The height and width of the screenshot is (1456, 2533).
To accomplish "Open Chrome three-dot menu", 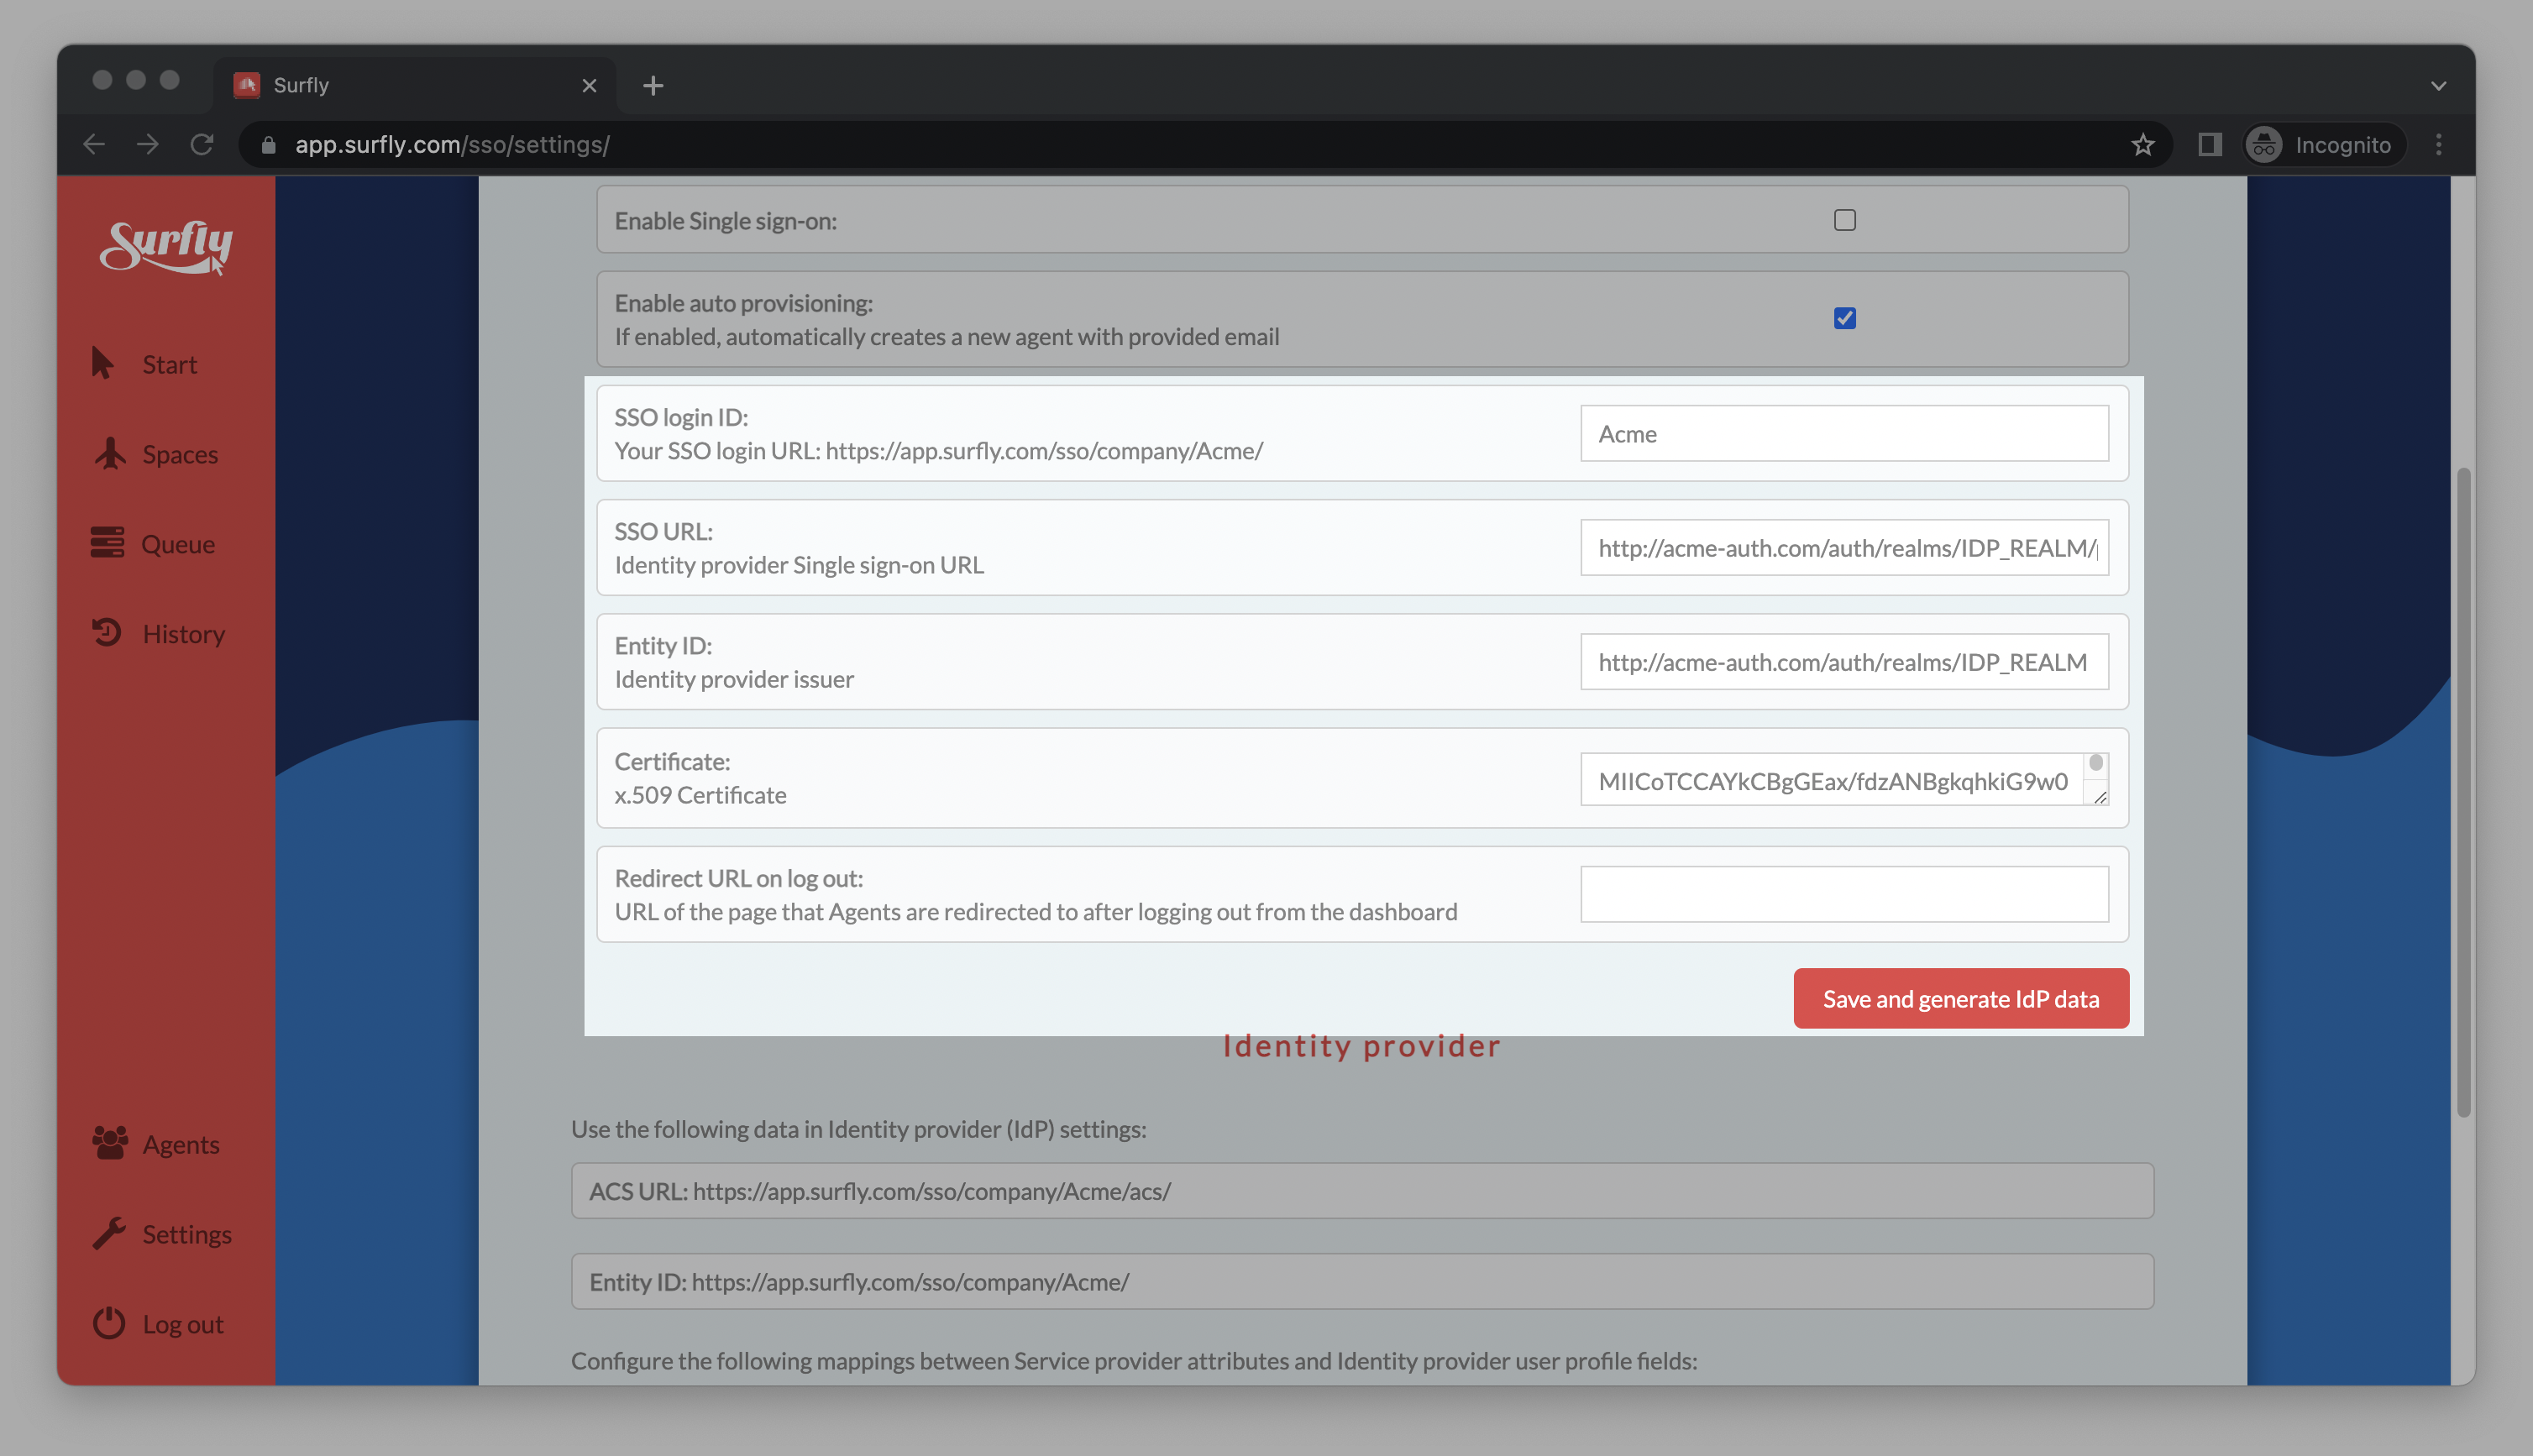I will click(2438, 145).
